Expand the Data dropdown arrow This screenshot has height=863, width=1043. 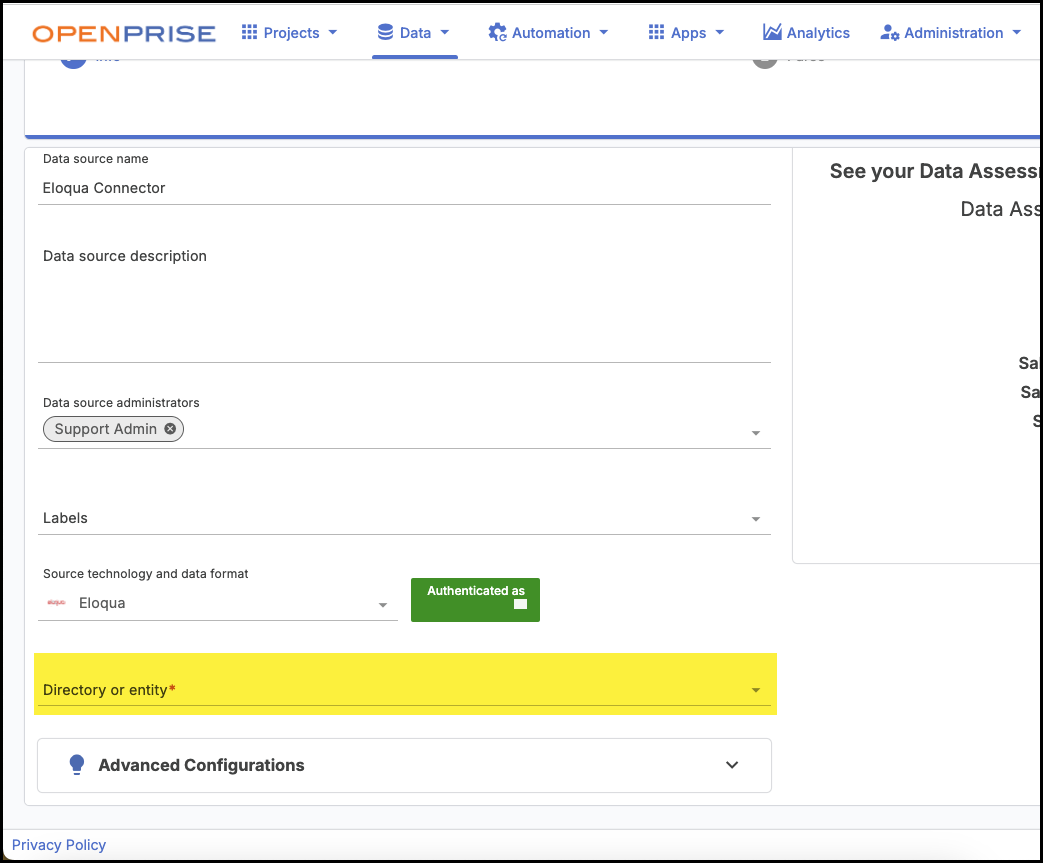coord(445,33)
